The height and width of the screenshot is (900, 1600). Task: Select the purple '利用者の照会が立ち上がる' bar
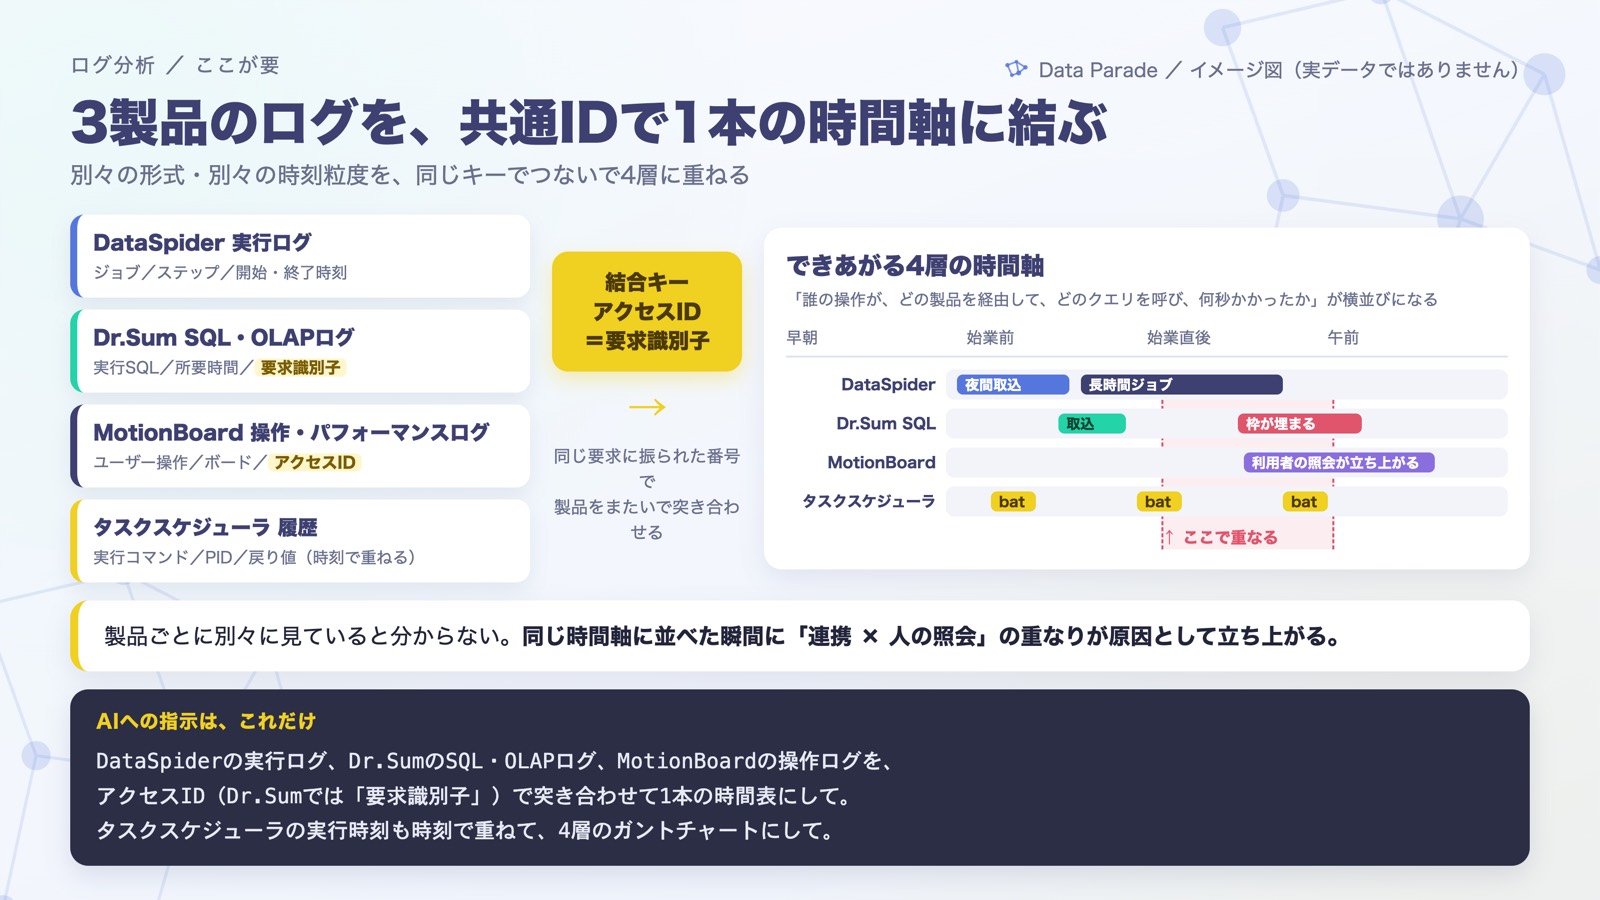click(x=1339, y=463)
